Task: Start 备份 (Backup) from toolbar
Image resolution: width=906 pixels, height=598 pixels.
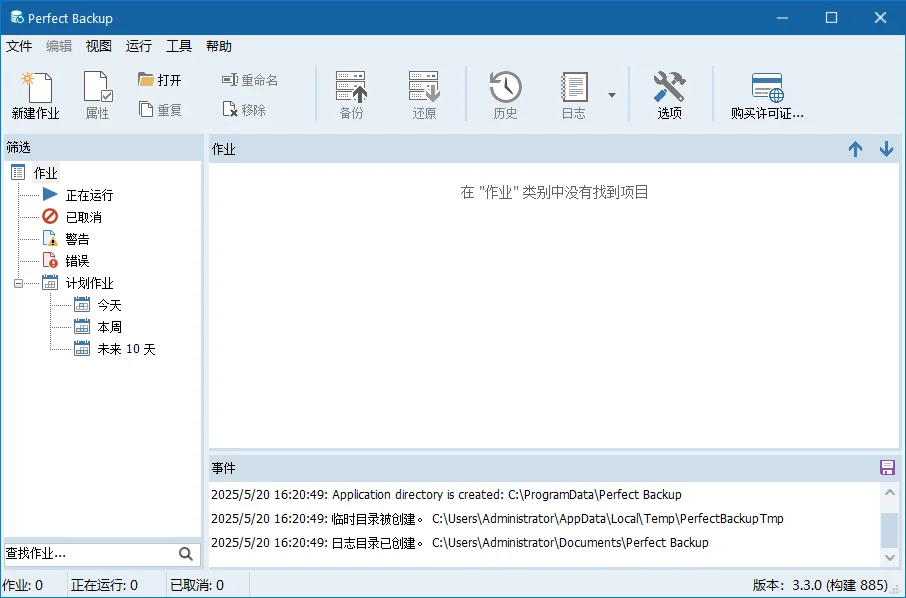Action: point(351,96)
